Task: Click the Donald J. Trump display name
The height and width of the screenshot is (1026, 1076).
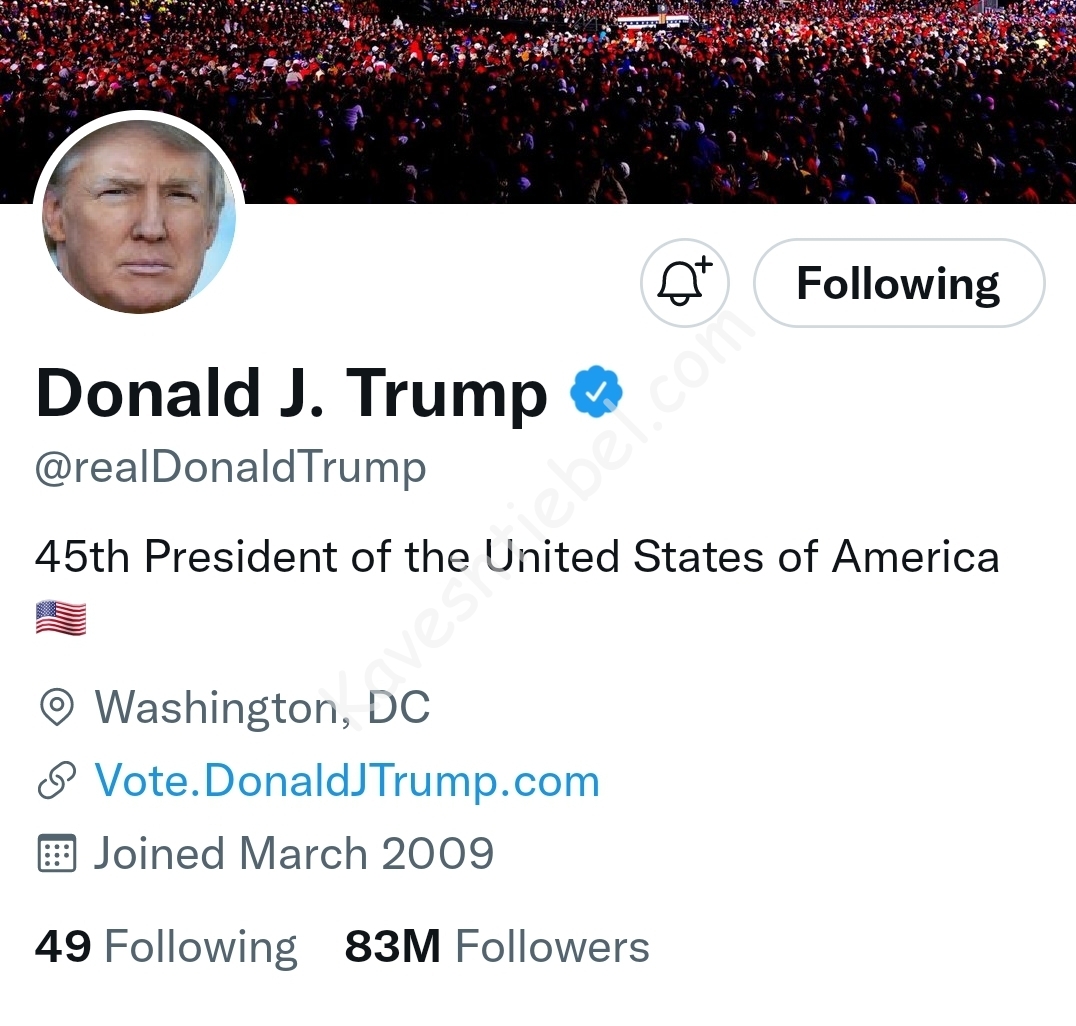Action: pyautogui.click(x=291, y=393)
